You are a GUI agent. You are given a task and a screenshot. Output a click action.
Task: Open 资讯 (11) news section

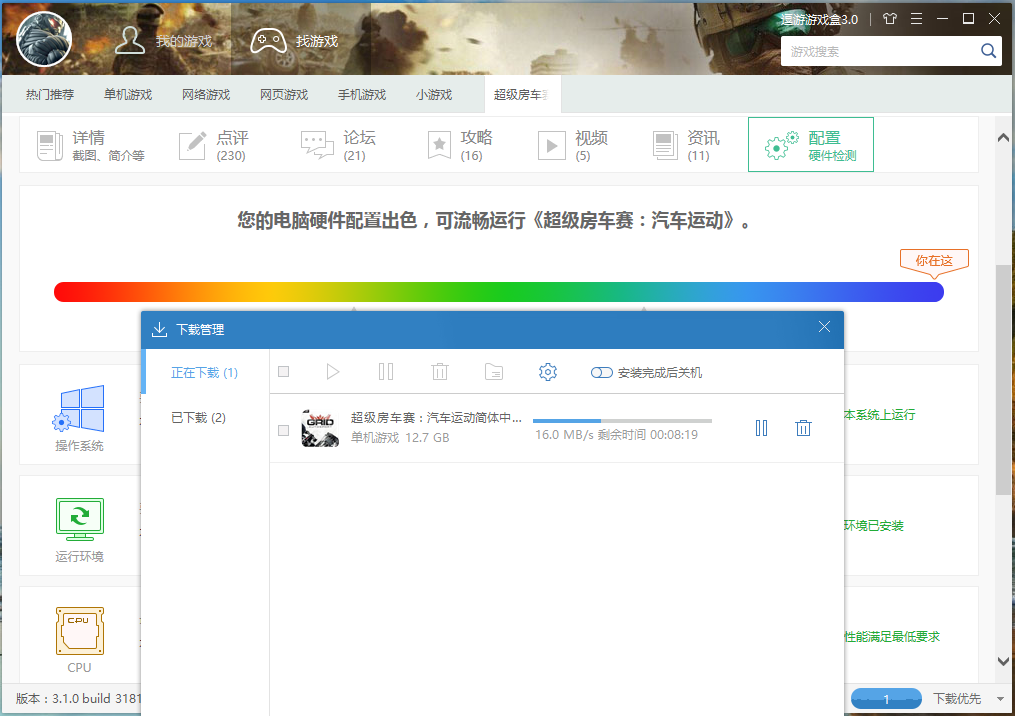(x=686, y=145)
